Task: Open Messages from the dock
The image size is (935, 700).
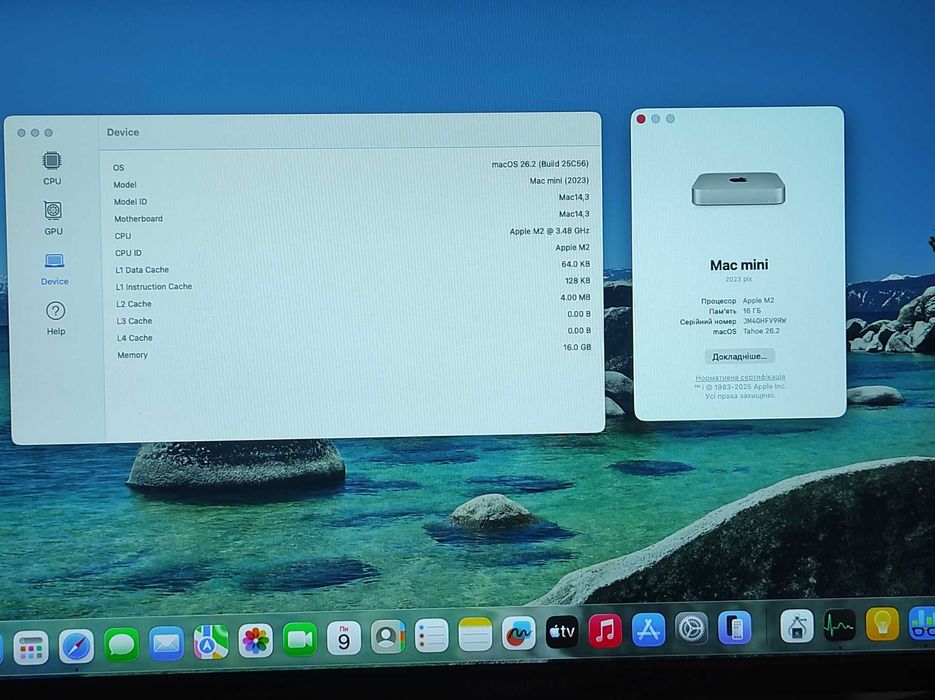Action: 121,645
